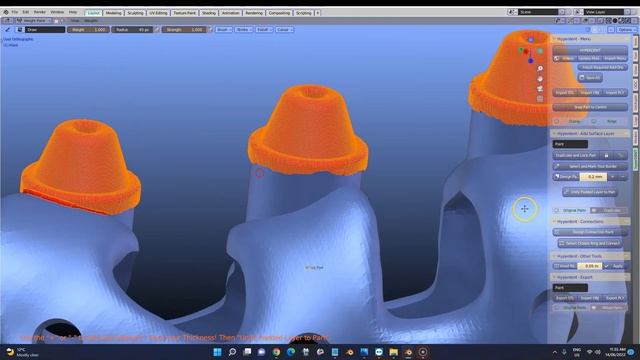This screenshot has width=640, height=360.
Task: Click the HYPERDENT header button
Action: click(x=590, y=50)
